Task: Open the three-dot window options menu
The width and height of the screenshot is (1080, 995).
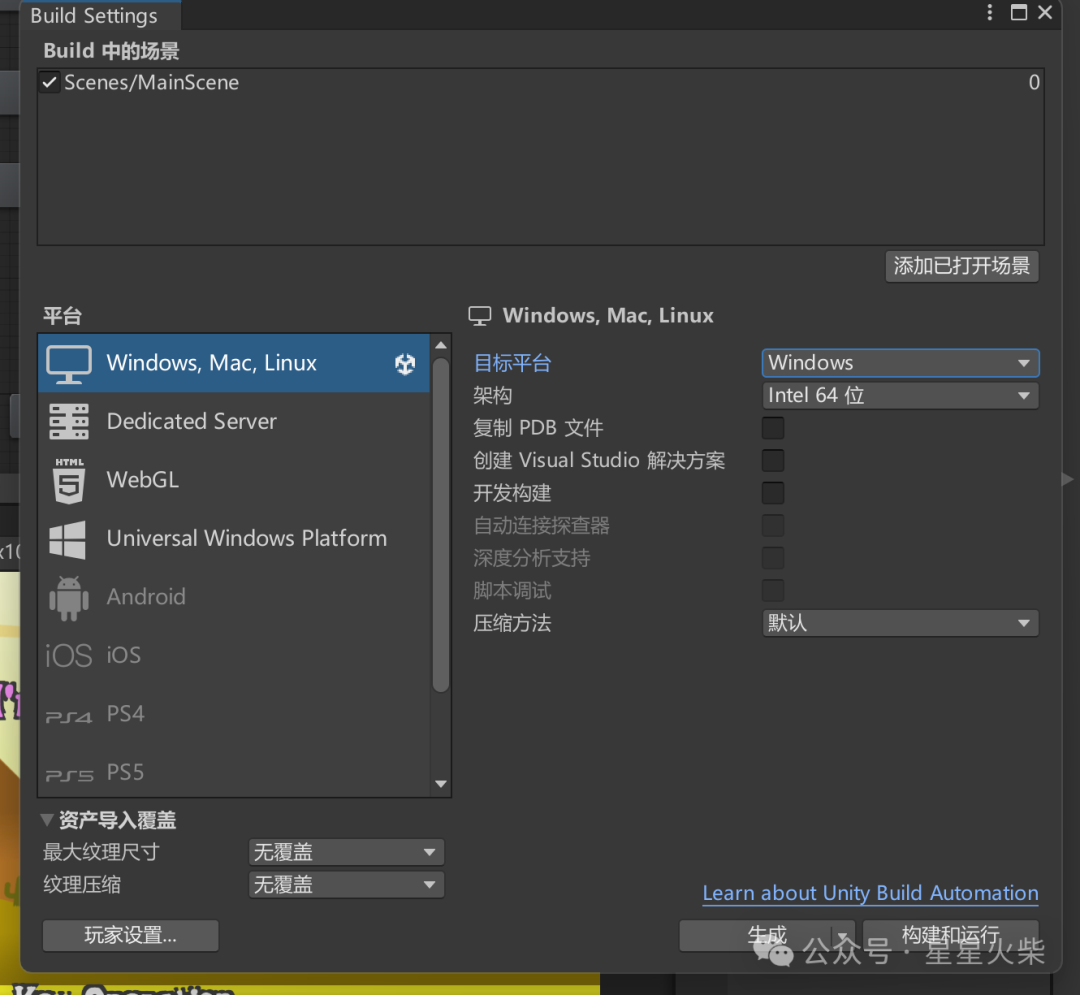Action: click(989, 12)
